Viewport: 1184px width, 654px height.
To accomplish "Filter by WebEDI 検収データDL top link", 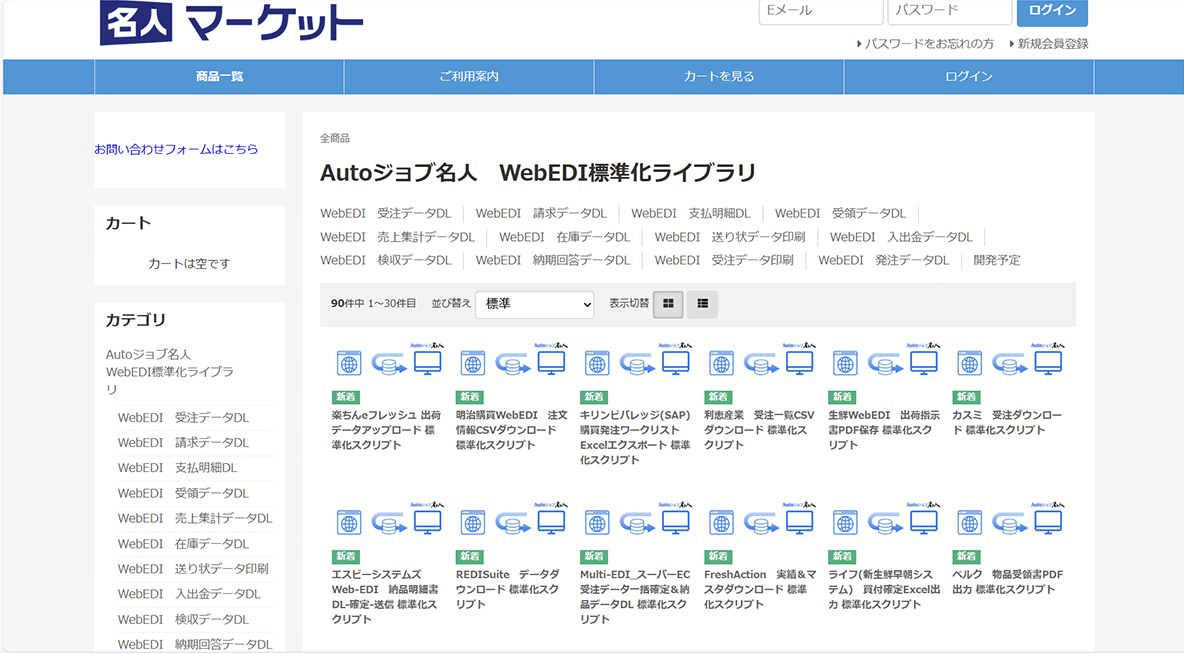I will (386, 261).
